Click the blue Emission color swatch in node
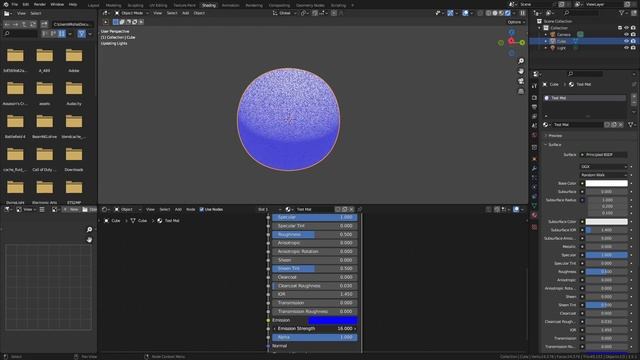This screenshot has width=640, height=360. point(333,320)
